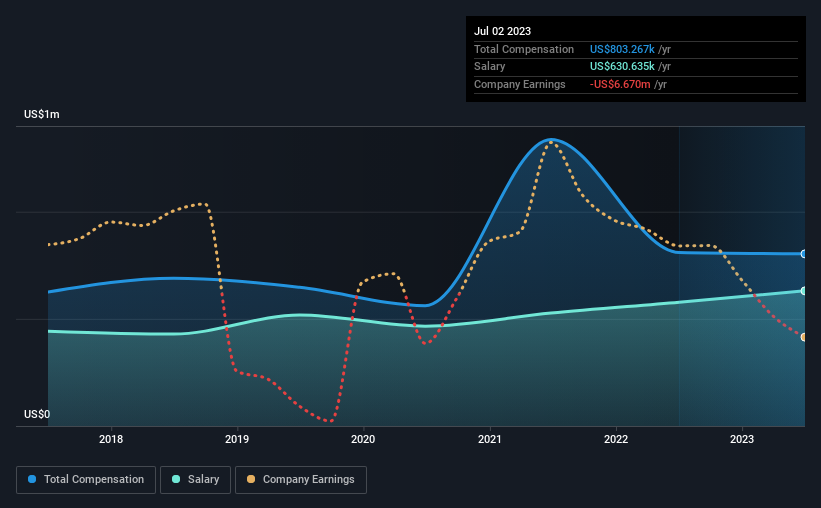Click the 2021 axis label
The height and width of the screenshot is (508, 821).
[490, 439]
